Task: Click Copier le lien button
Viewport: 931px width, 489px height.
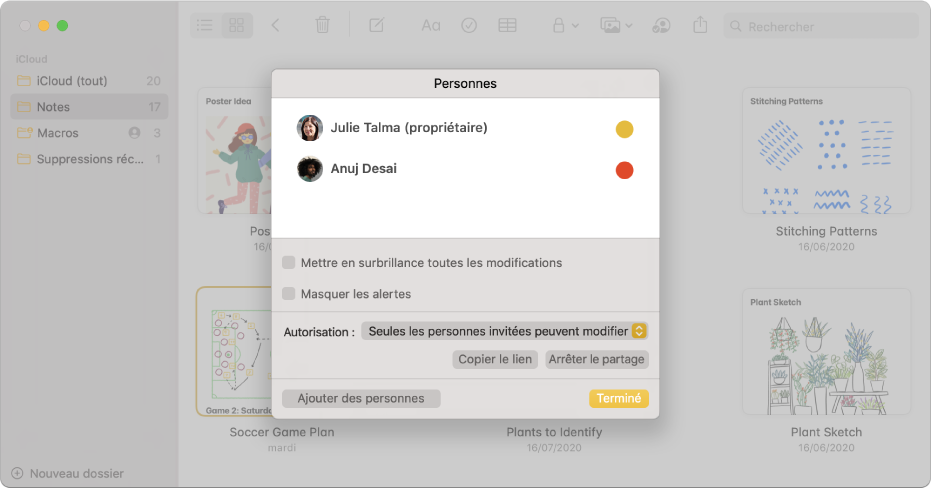Action: click(495, 359)
